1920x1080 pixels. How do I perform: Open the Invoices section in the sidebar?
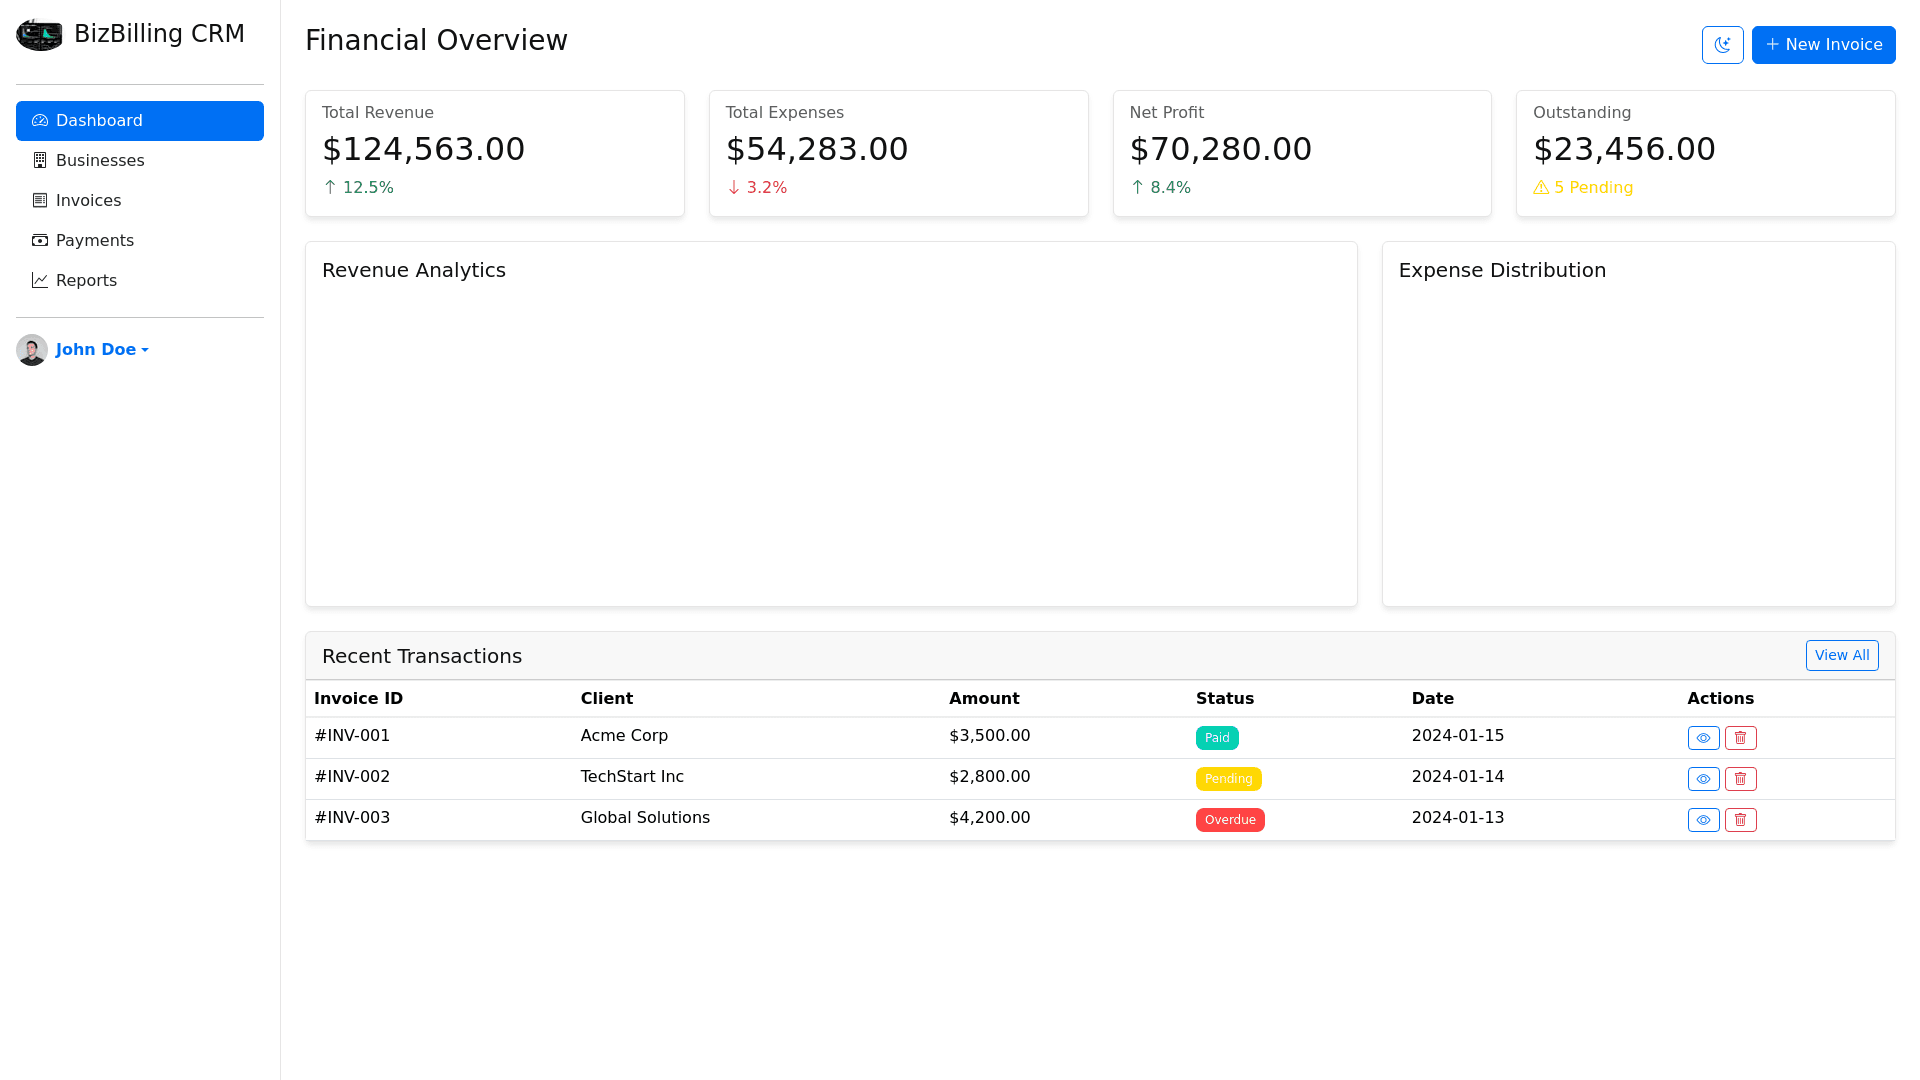(x=88, y=201)
